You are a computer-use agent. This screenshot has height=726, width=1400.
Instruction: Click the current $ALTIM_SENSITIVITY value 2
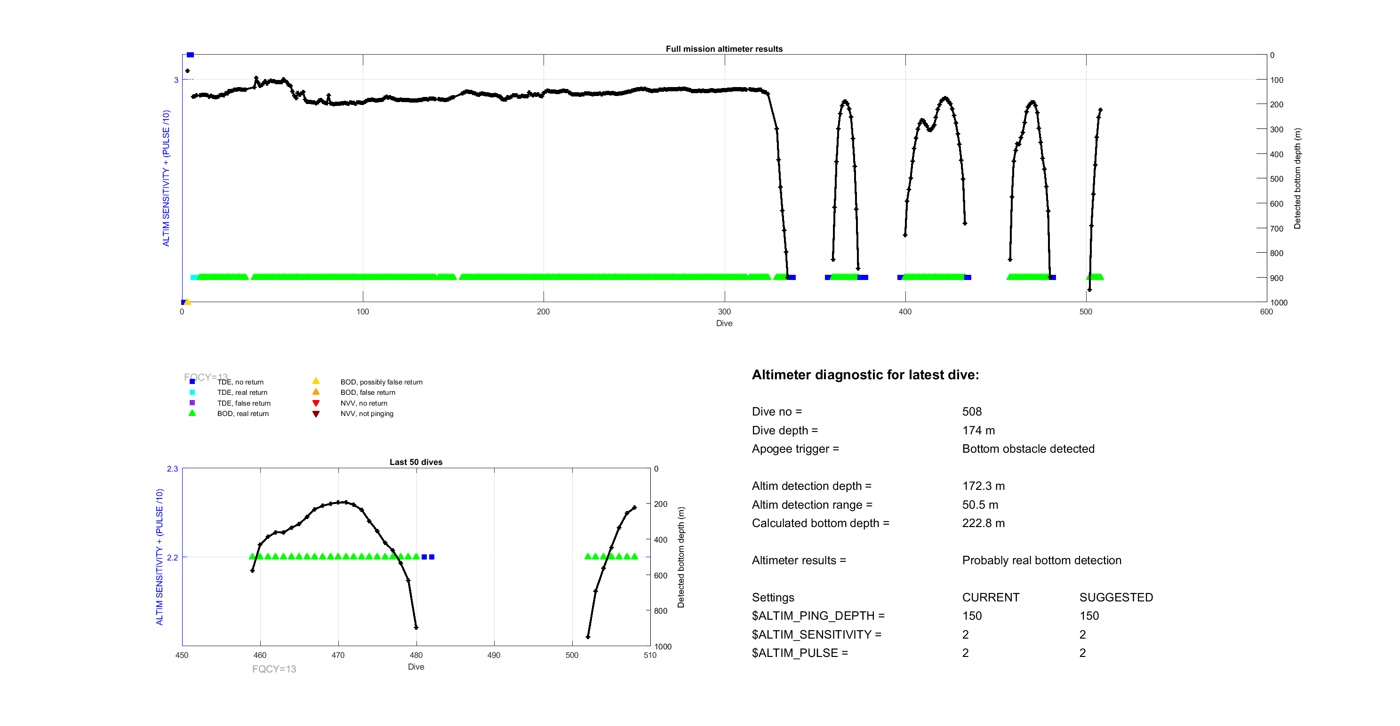coord(966,635)
